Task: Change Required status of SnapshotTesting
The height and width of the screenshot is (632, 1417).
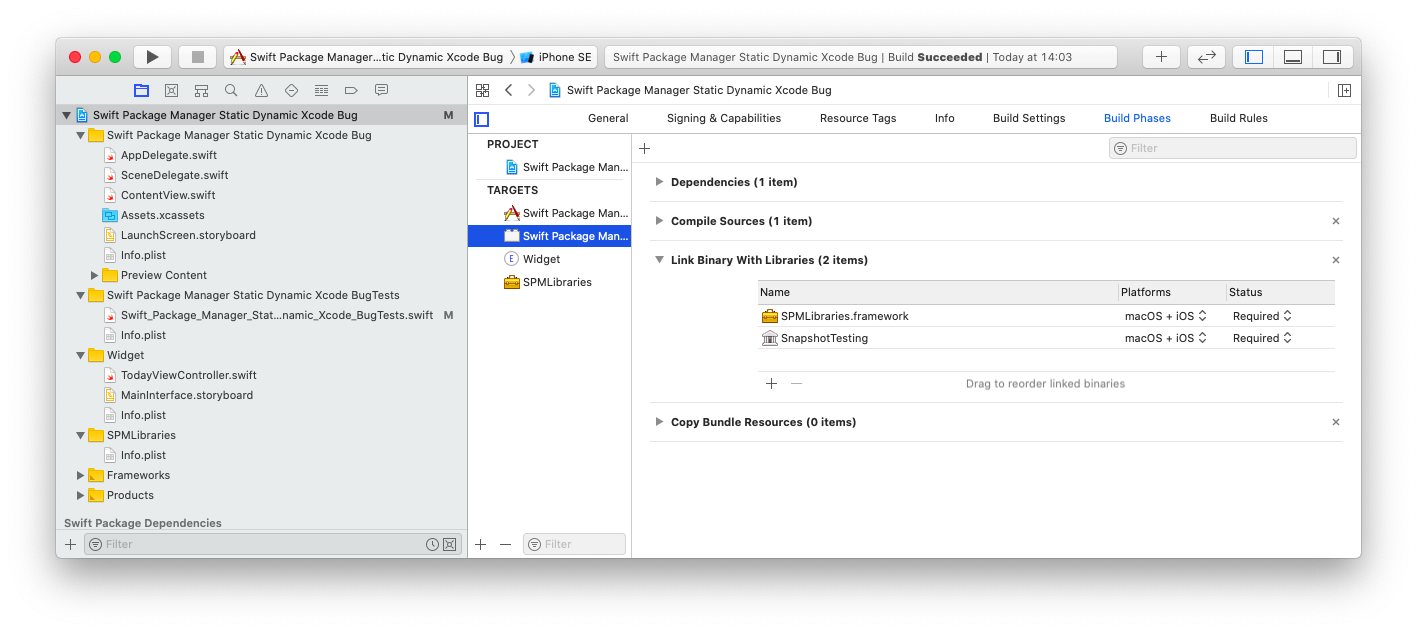Action: [x=1262, y=338]
